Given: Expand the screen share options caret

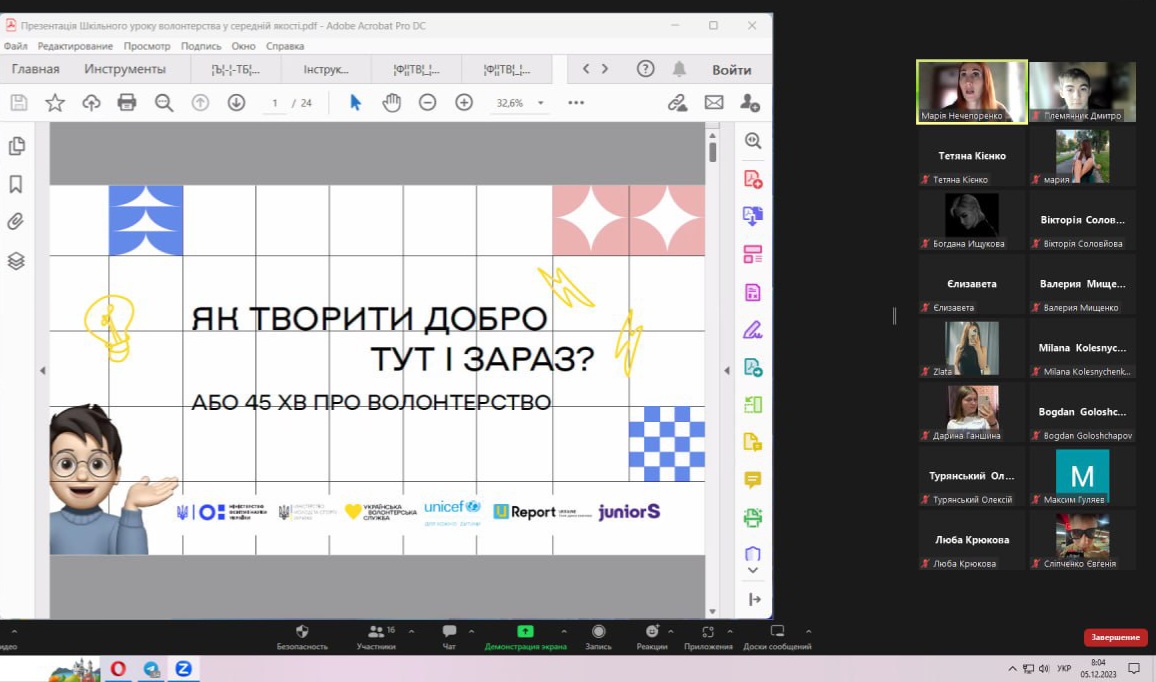Looking at the screenshot, I should [563, 631].
